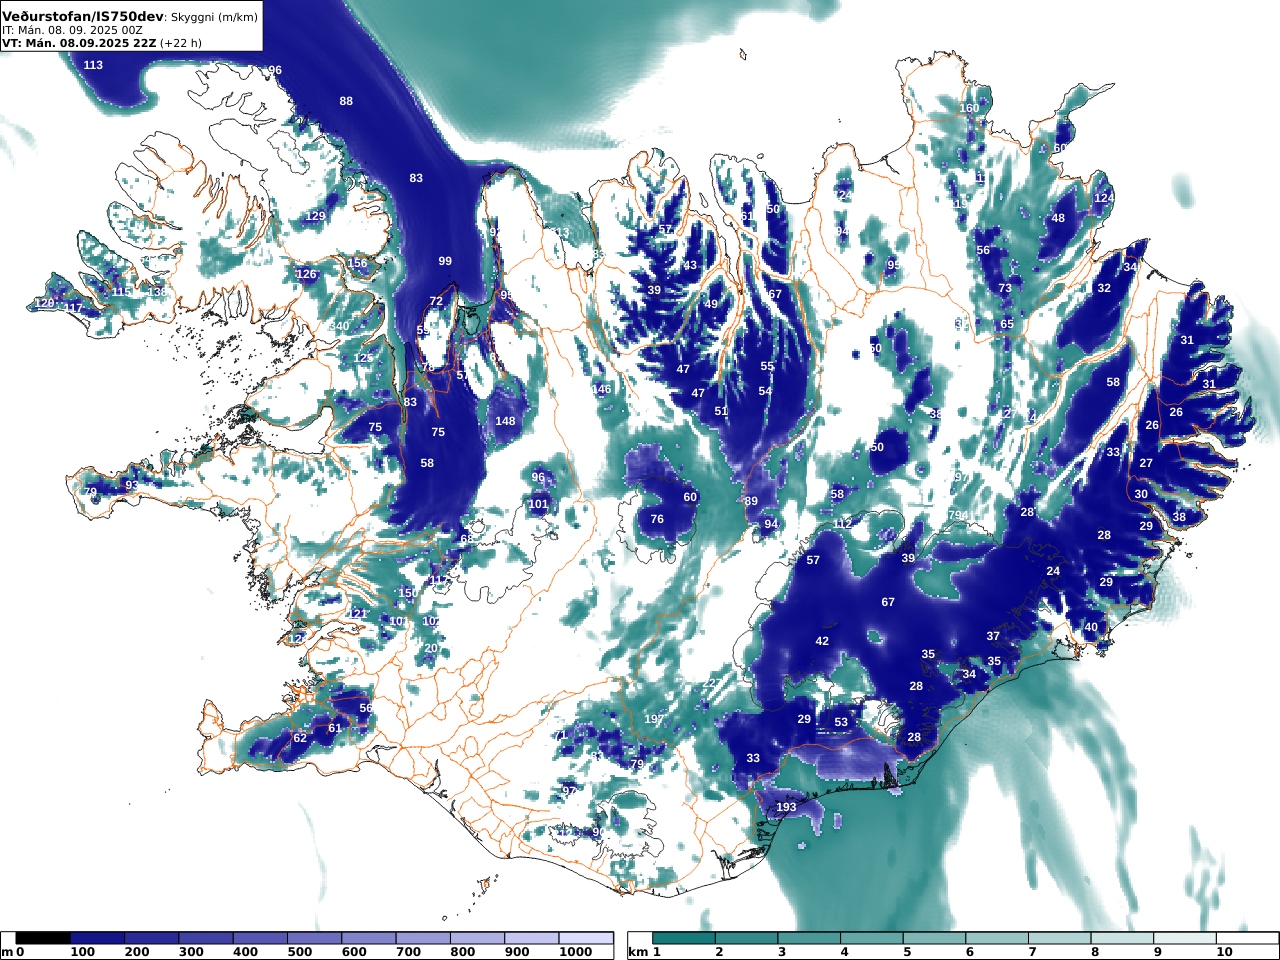Viewport: 1280px width, 960px height.
Task: Click visibility value '30' on map
Action: [1141, 494]
